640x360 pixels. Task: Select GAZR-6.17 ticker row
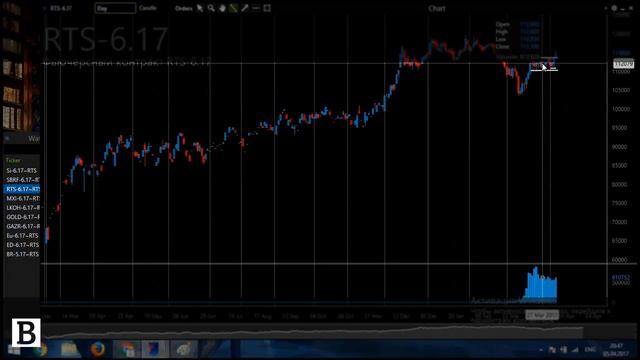coord(22,227)
